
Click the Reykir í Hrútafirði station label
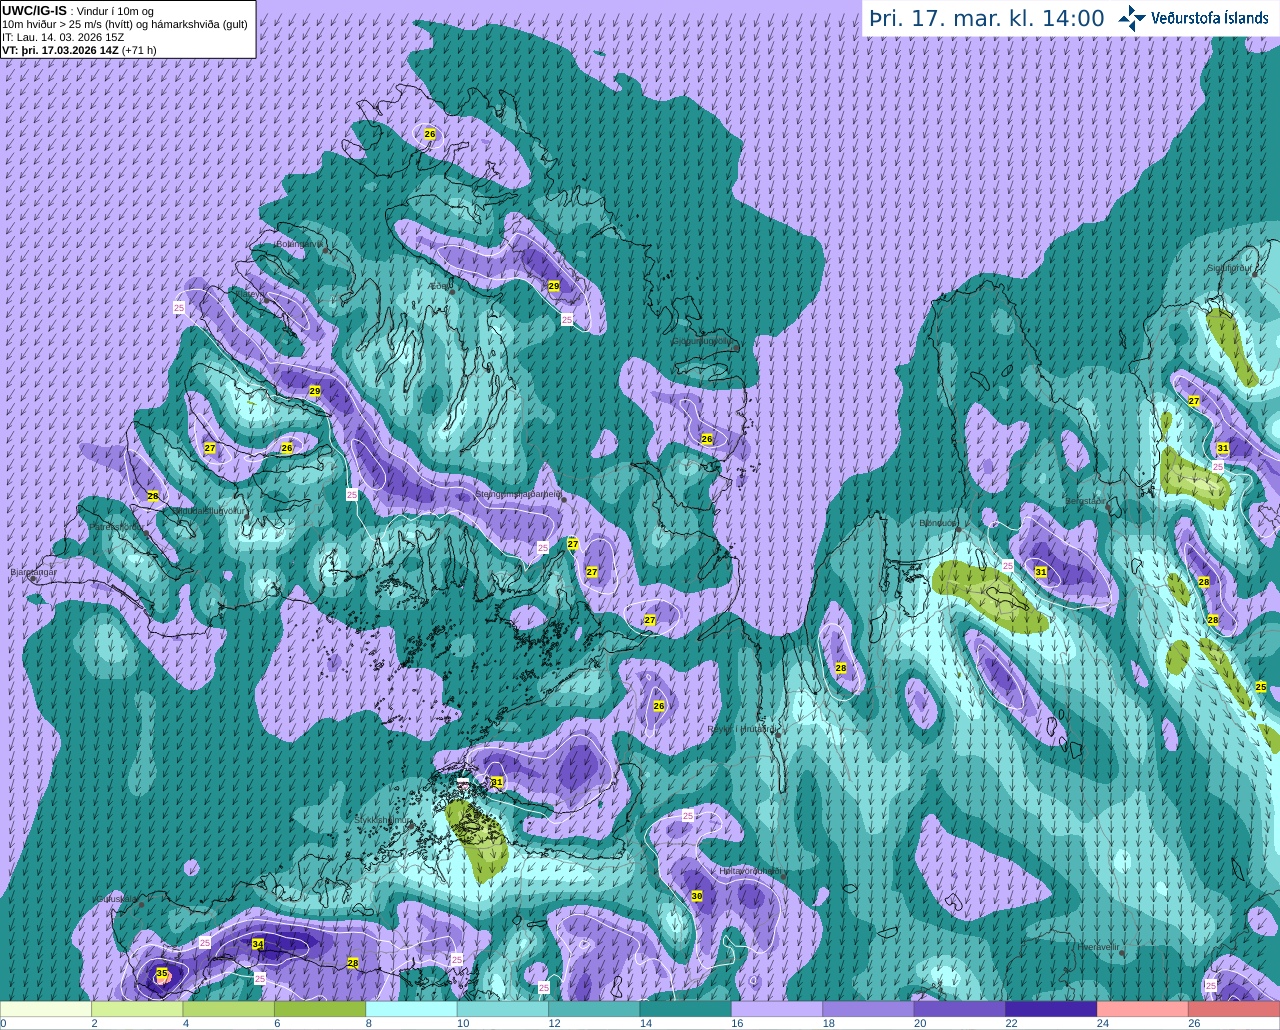click(743, 729)
